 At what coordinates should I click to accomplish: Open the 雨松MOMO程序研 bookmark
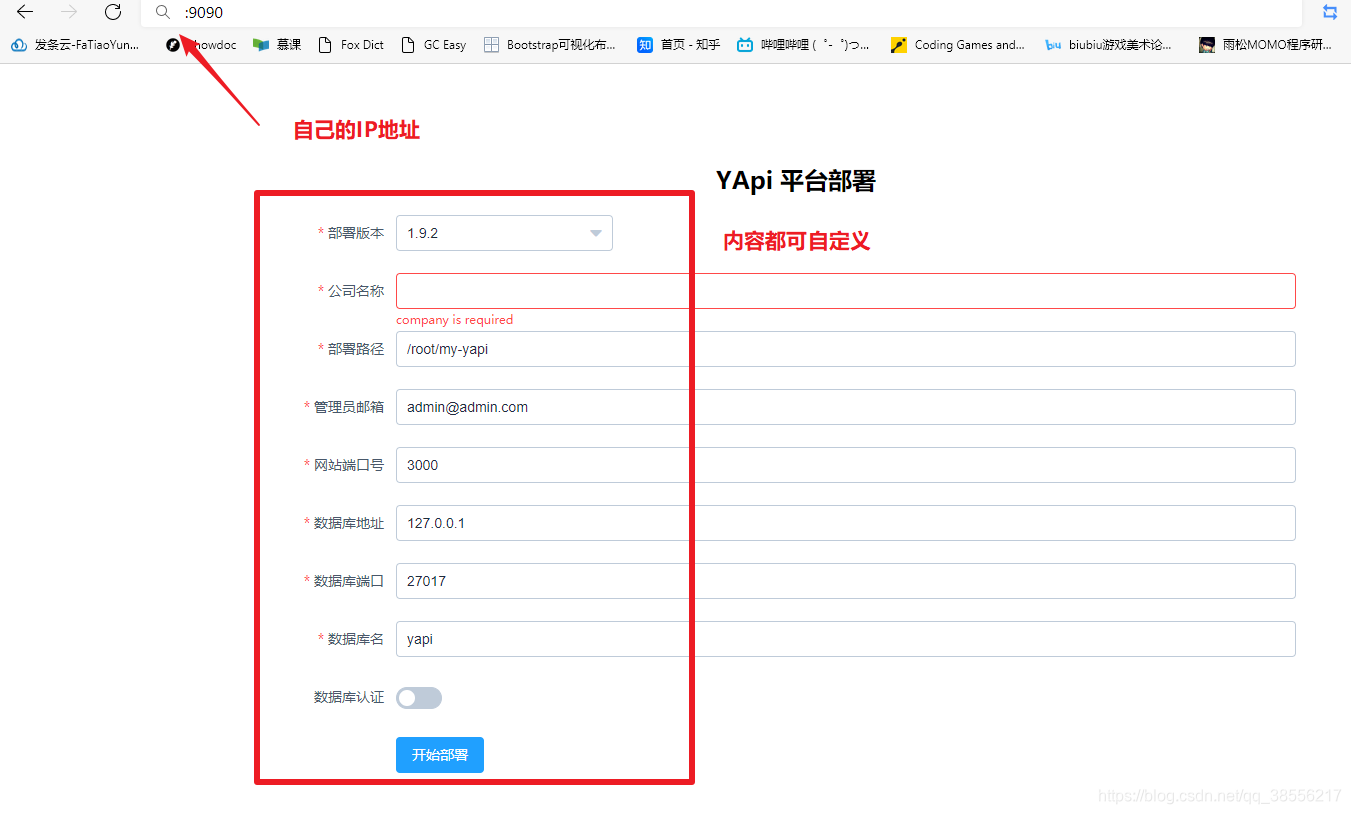click(x=1264, y=44)
